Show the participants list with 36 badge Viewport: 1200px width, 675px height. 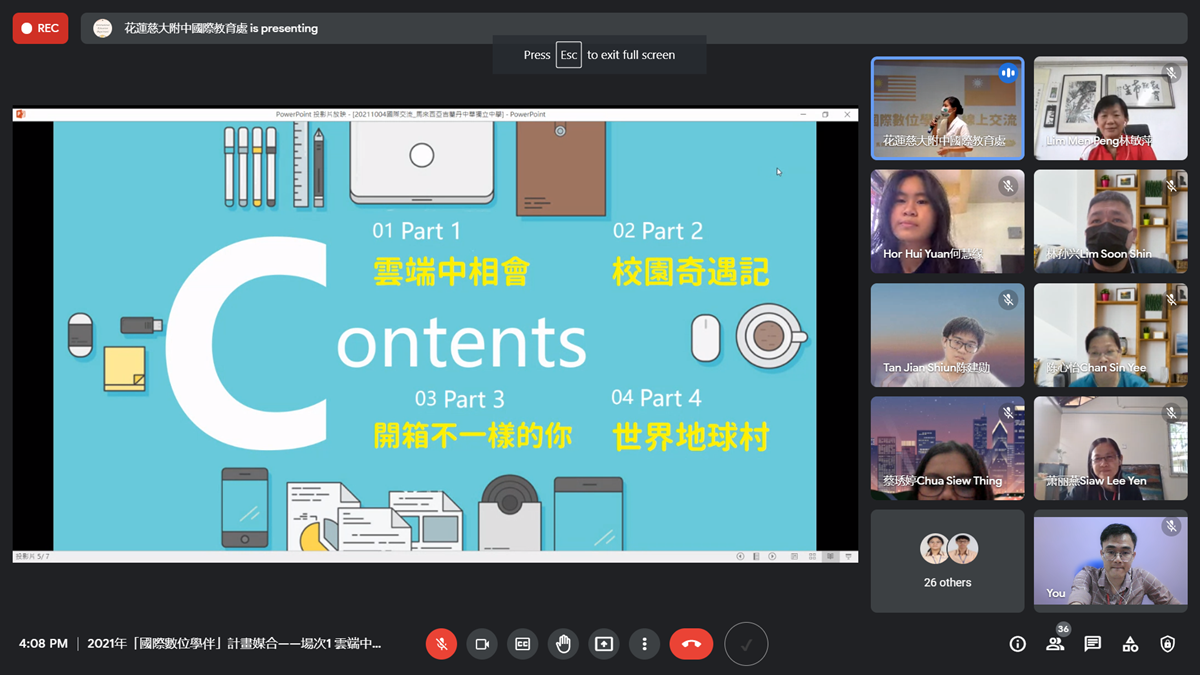tap(1055, 644)
